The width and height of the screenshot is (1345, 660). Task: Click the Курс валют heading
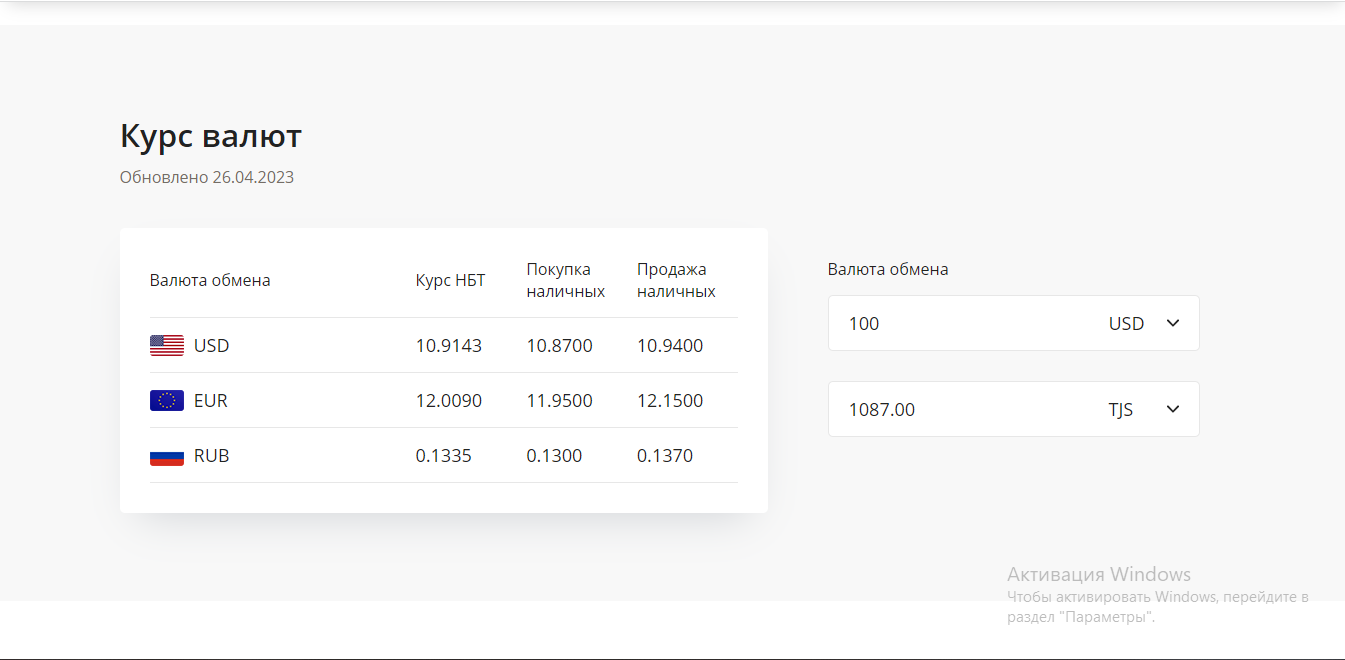210,136
